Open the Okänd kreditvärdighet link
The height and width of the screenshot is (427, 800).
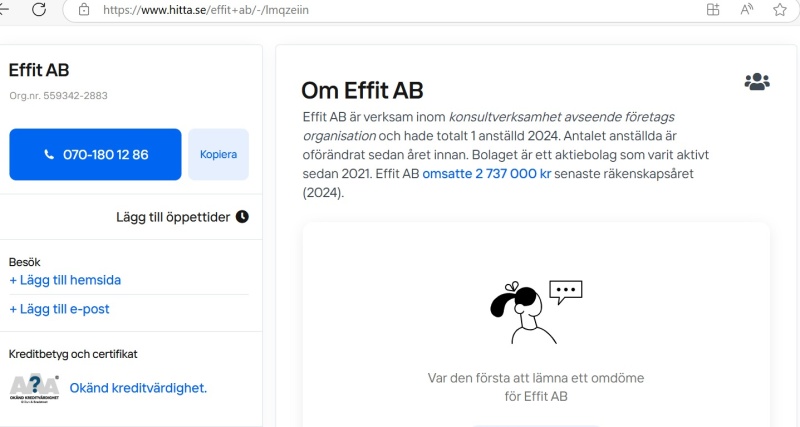tap(138, 388)
